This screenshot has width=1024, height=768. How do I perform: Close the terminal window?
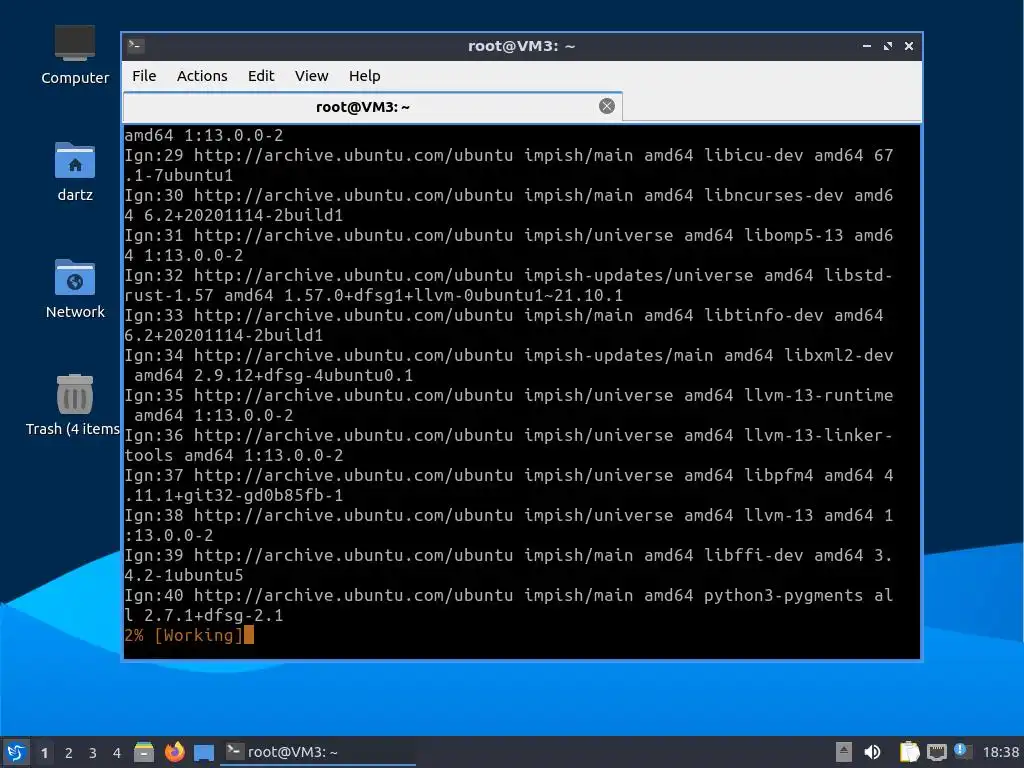tap(908, 46)
